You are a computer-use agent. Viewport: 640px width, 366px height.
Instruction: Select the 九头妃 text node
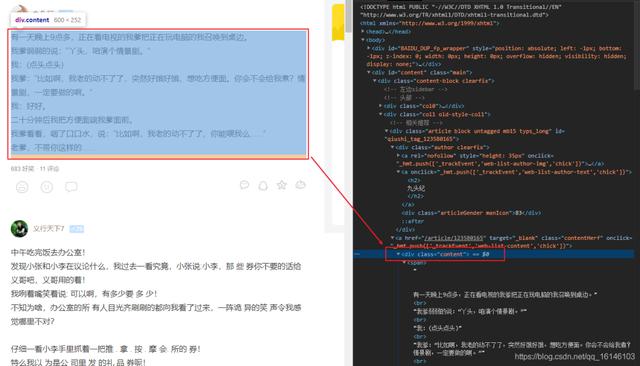coord(416,188)
